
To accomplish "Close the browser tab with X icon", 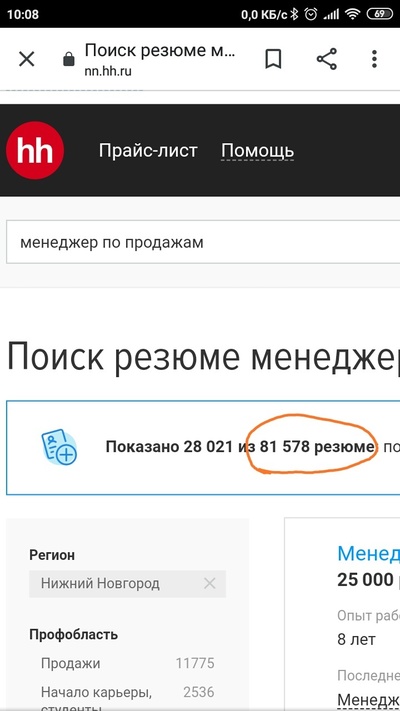I will pyautogui.click(x=26, y=59).
